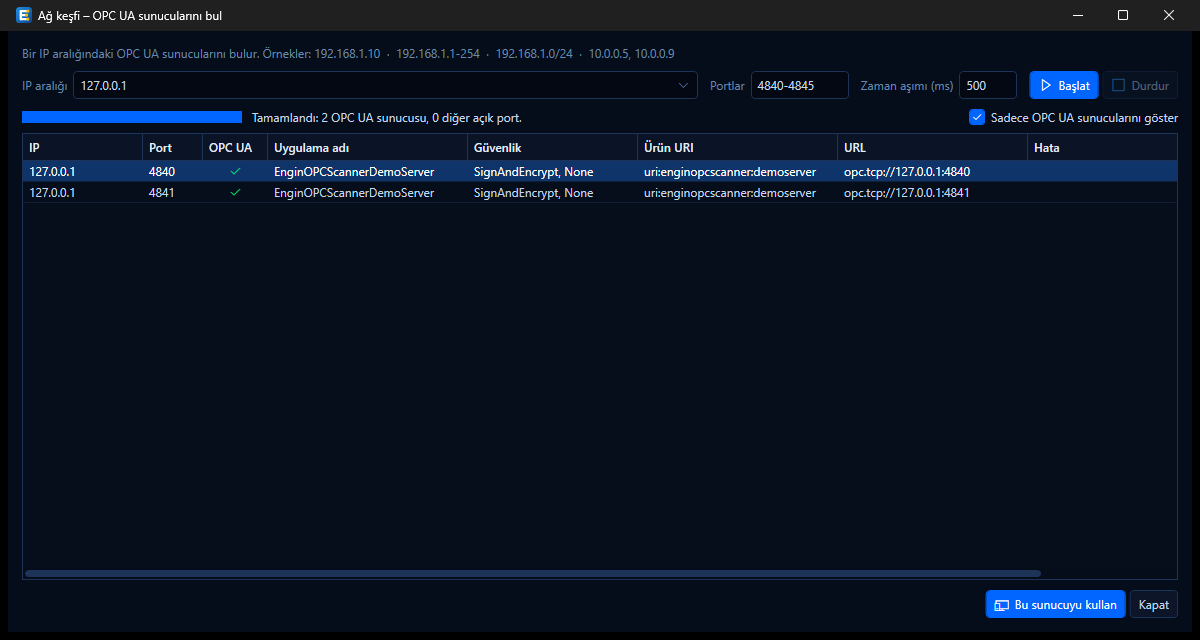Screen dimensions: 1200x640
Task: Click the disabled Durdur button
Action: point(1140,86)
